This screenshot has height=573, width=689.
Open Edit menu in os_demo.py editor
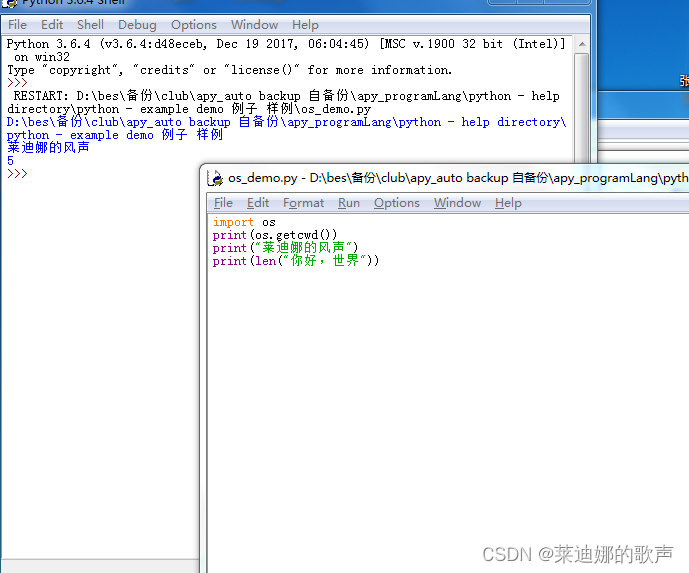[257, 203]
